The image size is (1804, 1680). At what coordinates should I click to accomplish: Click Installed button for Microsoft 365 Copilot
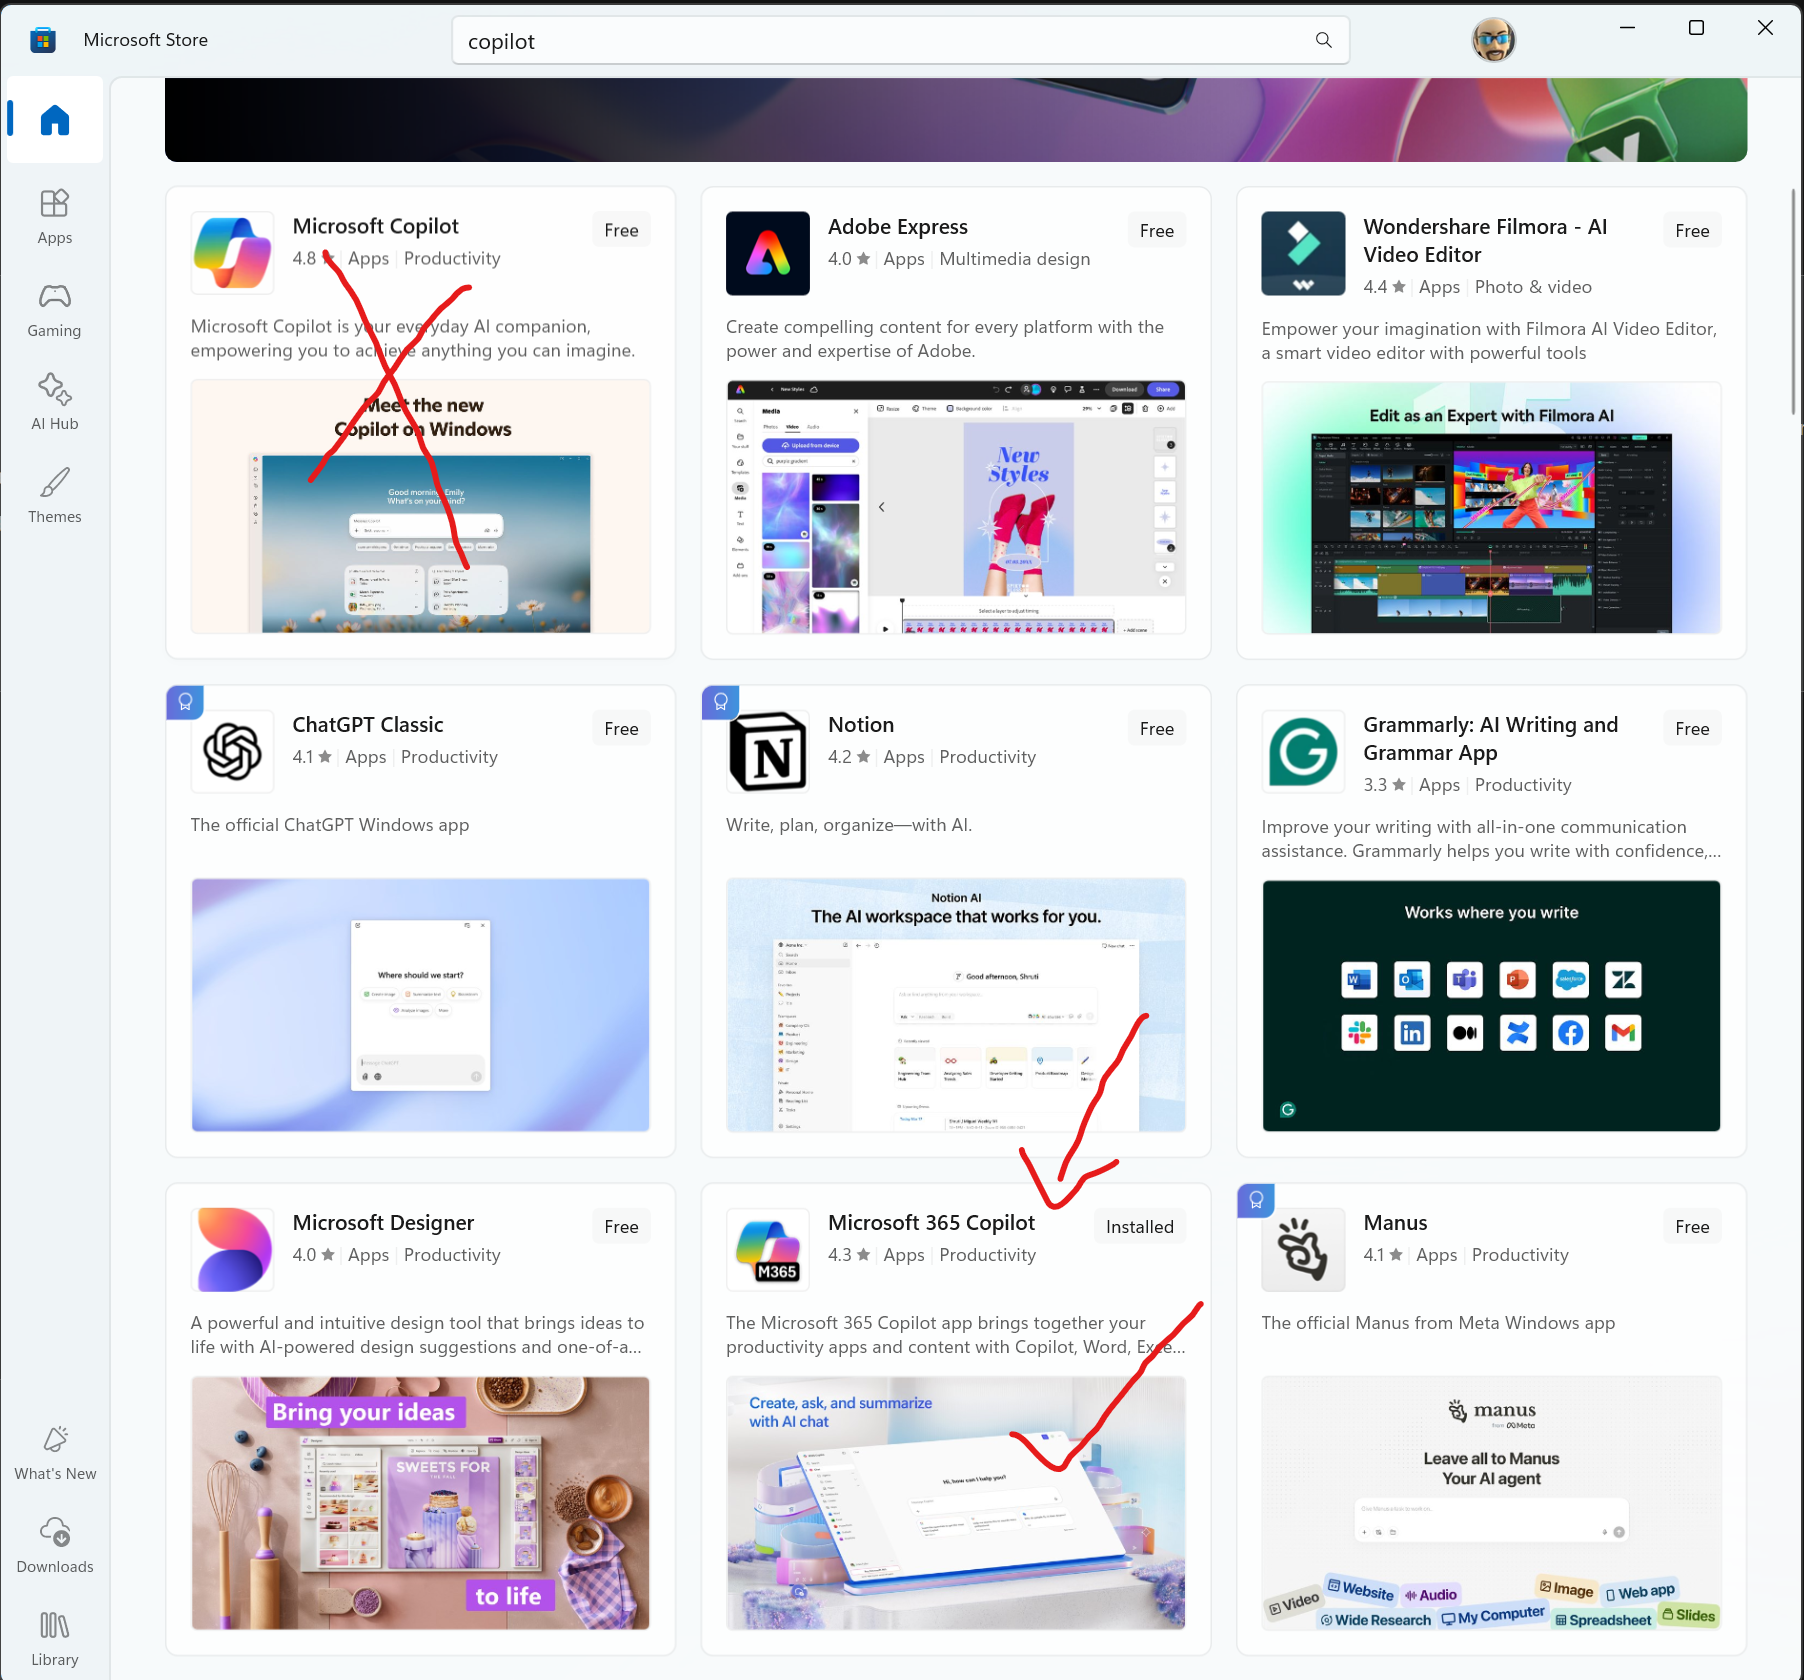pos(1140,1227)
